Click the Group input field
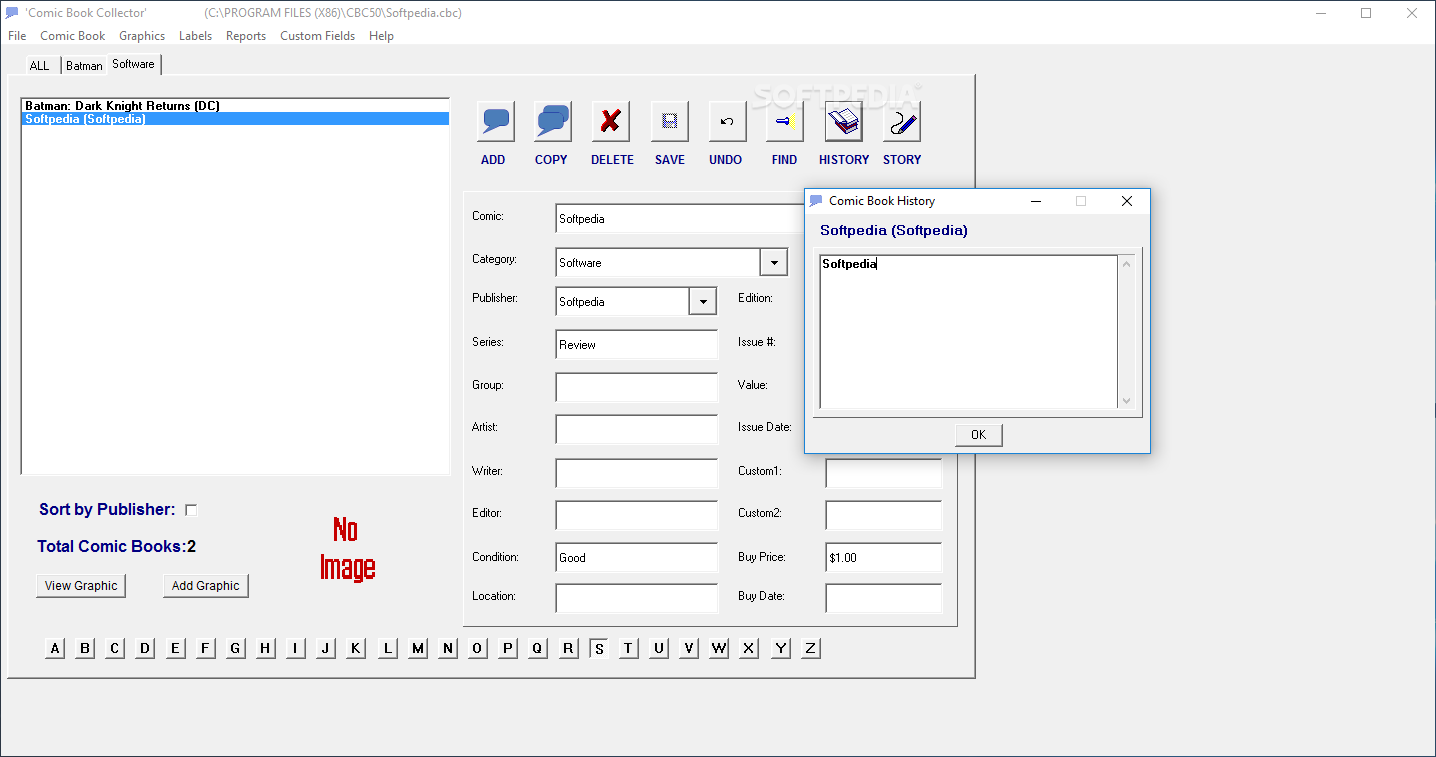This screenshot has width=1436, height=757. 637,387
